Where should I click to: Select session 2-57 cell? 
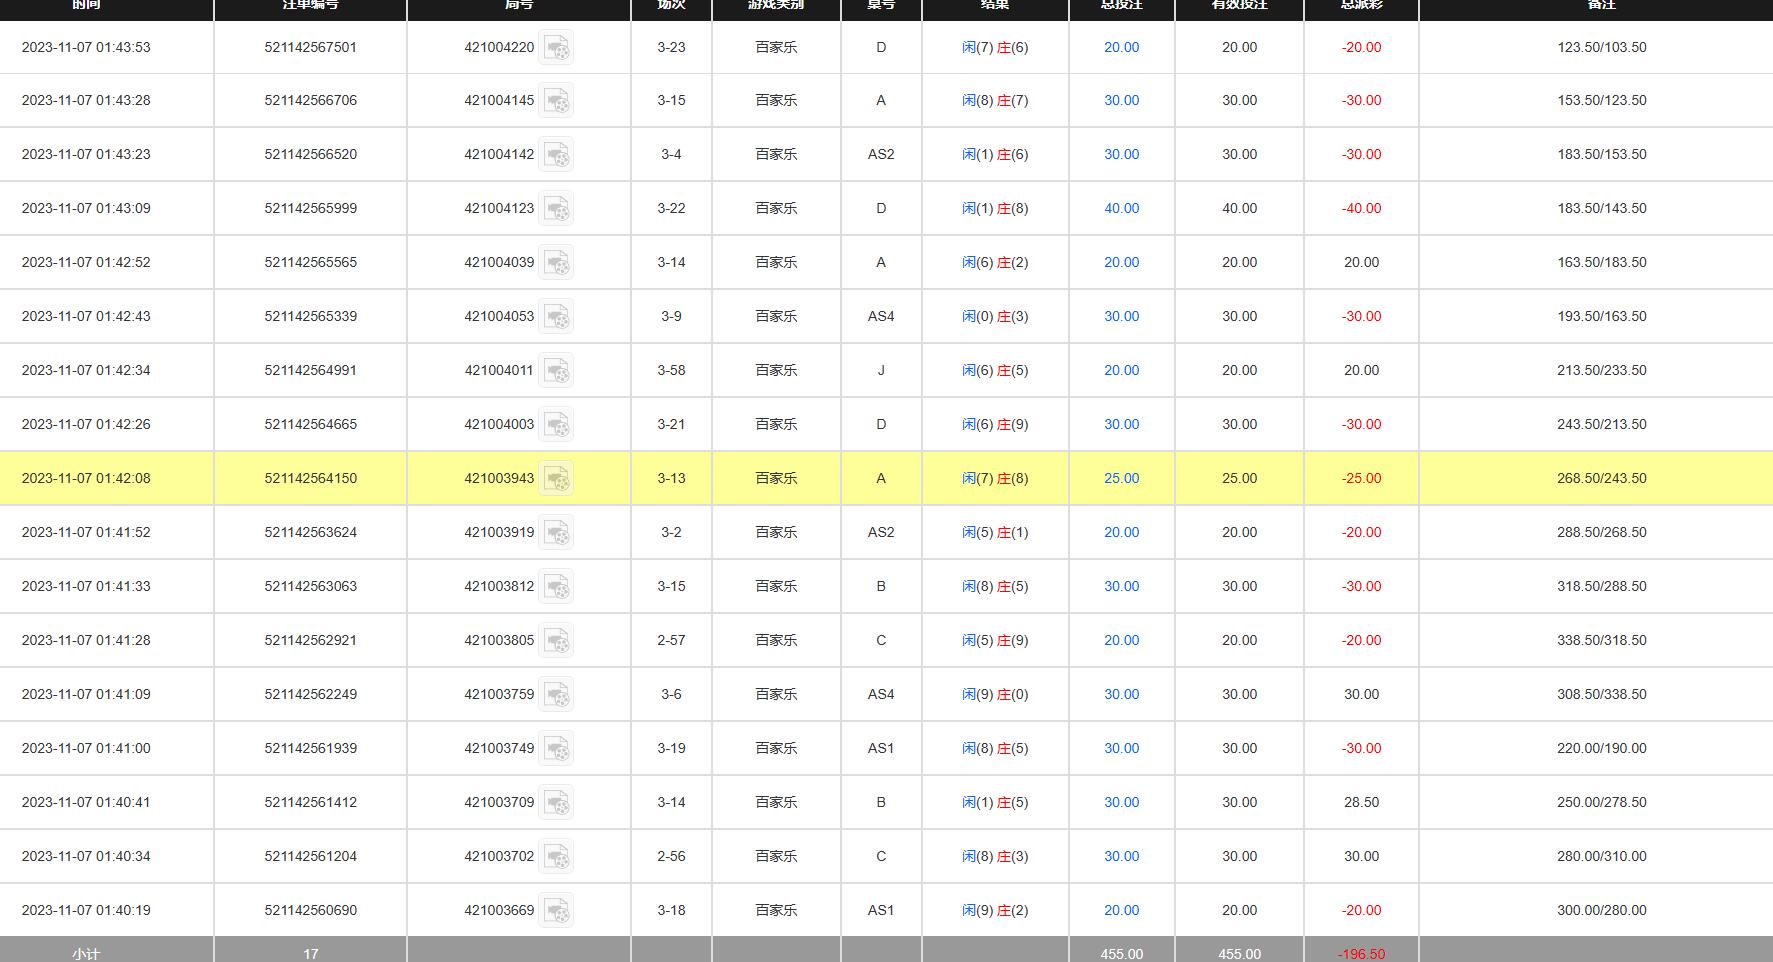coord(671,640)
